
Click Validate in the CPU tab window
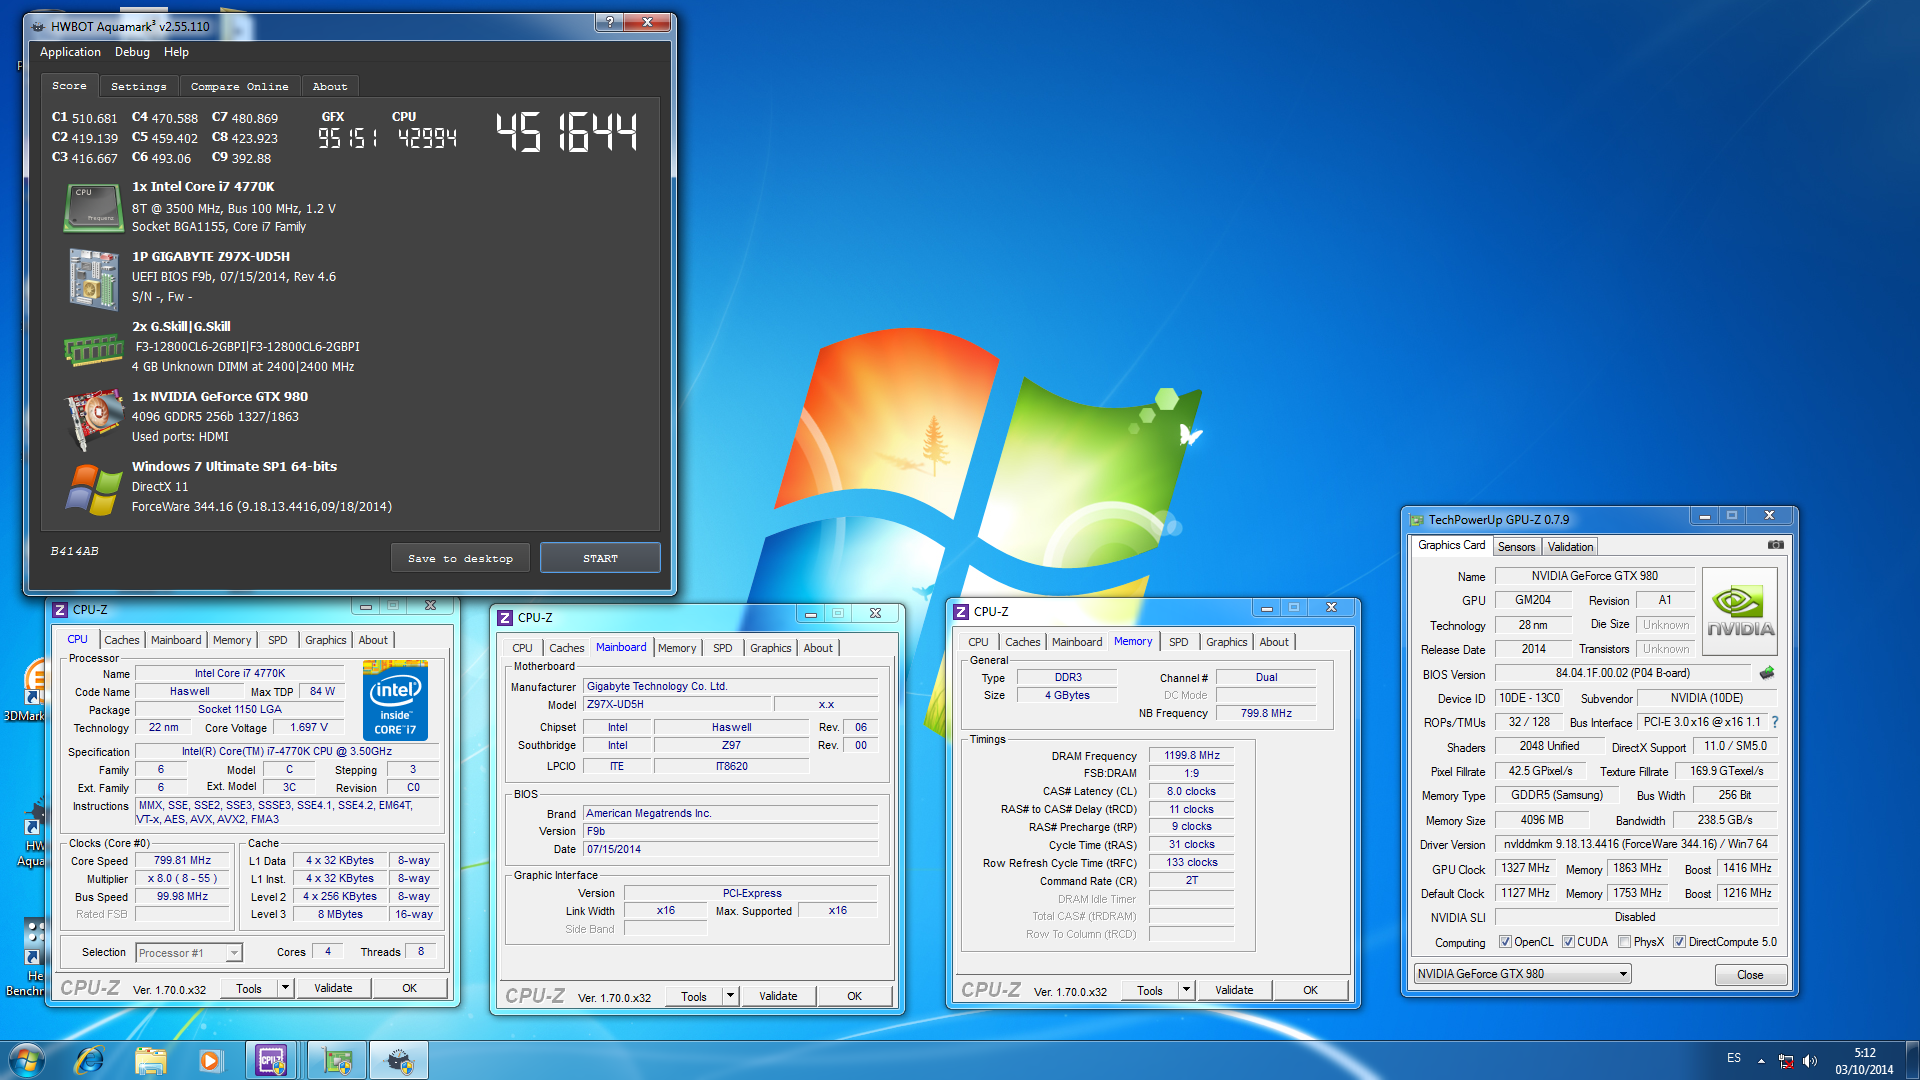[333, 988]
